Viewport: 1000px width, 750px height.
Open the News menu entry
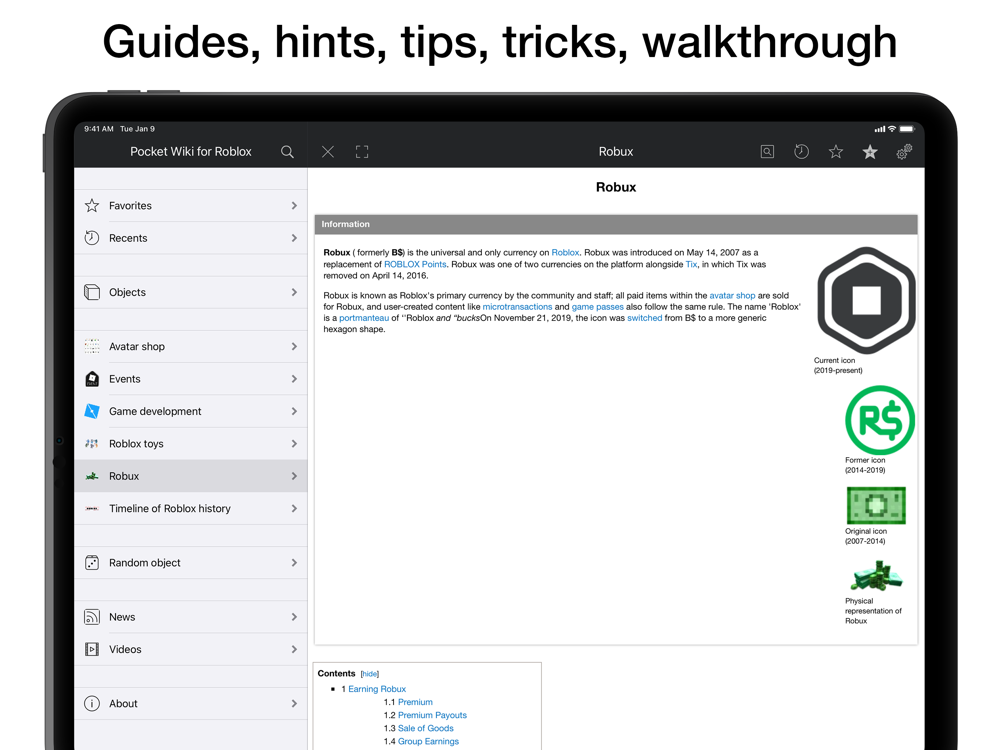tap(191, 617)
